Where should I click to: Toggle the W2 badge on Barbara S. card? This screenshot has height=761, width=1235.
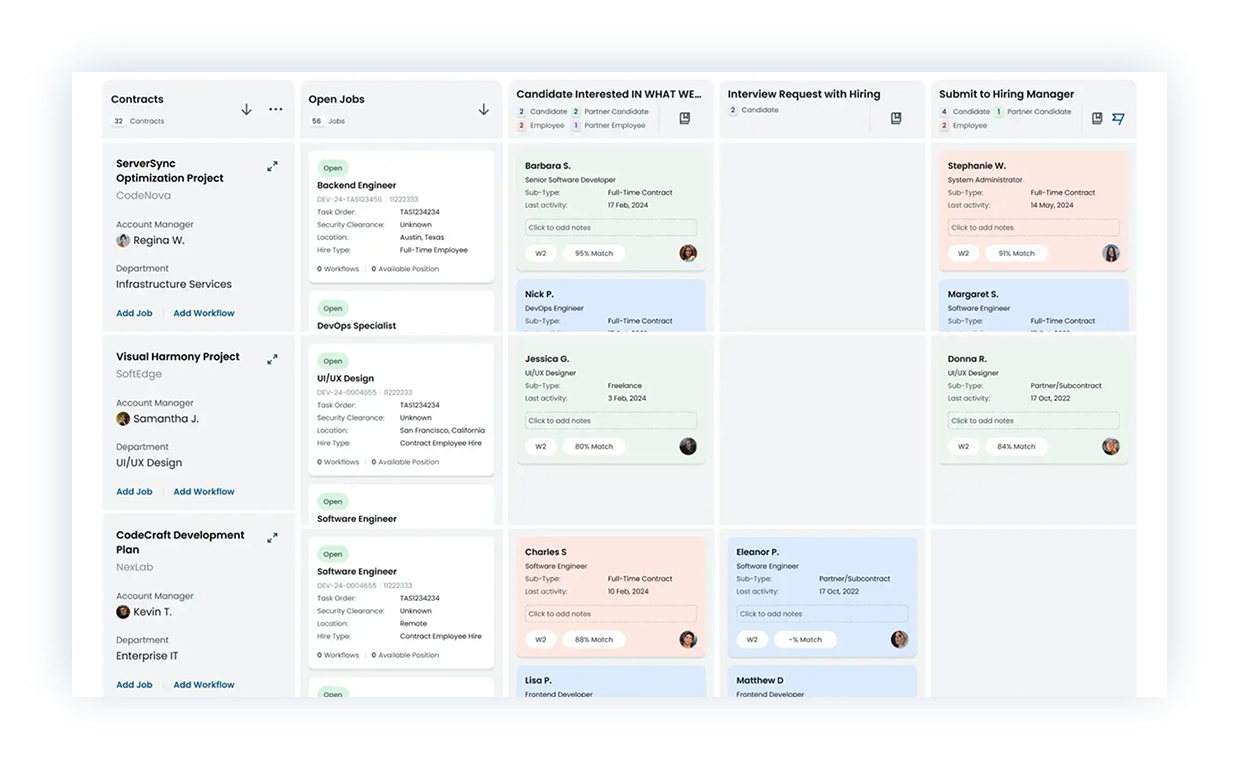(x=540, y=254)
